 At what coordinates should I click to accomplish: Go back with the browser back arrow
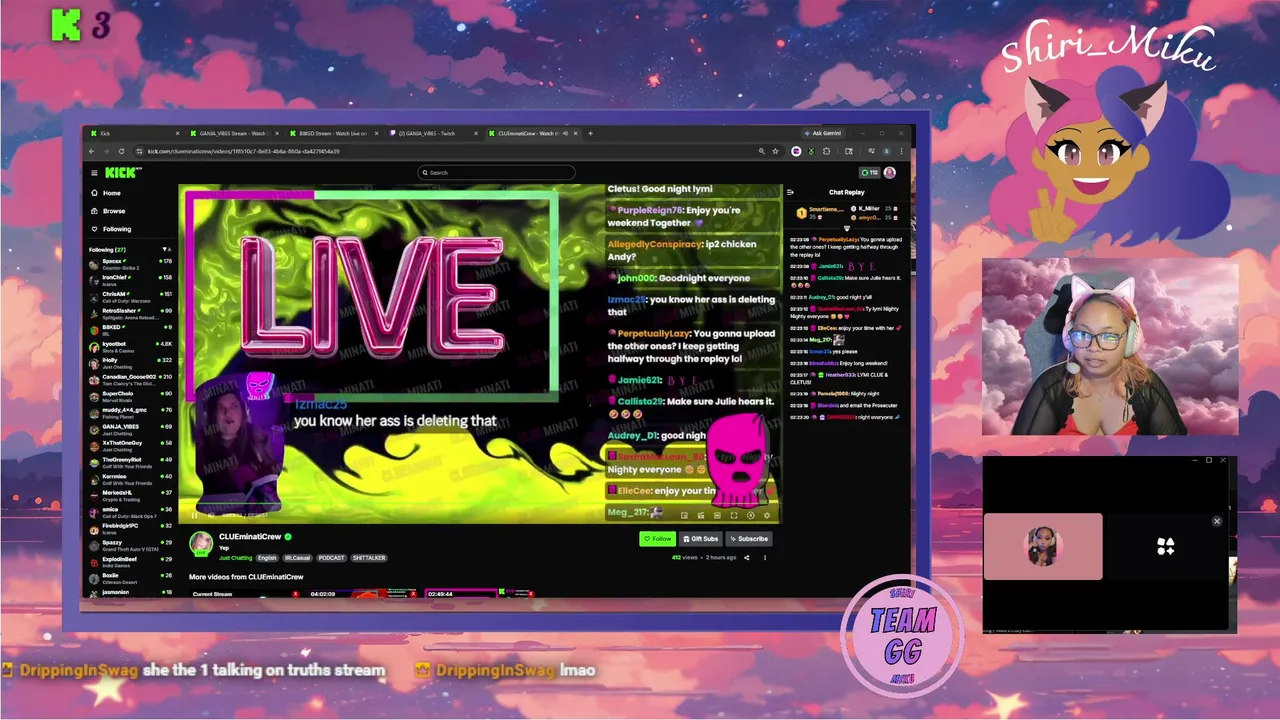coord(92,151)
